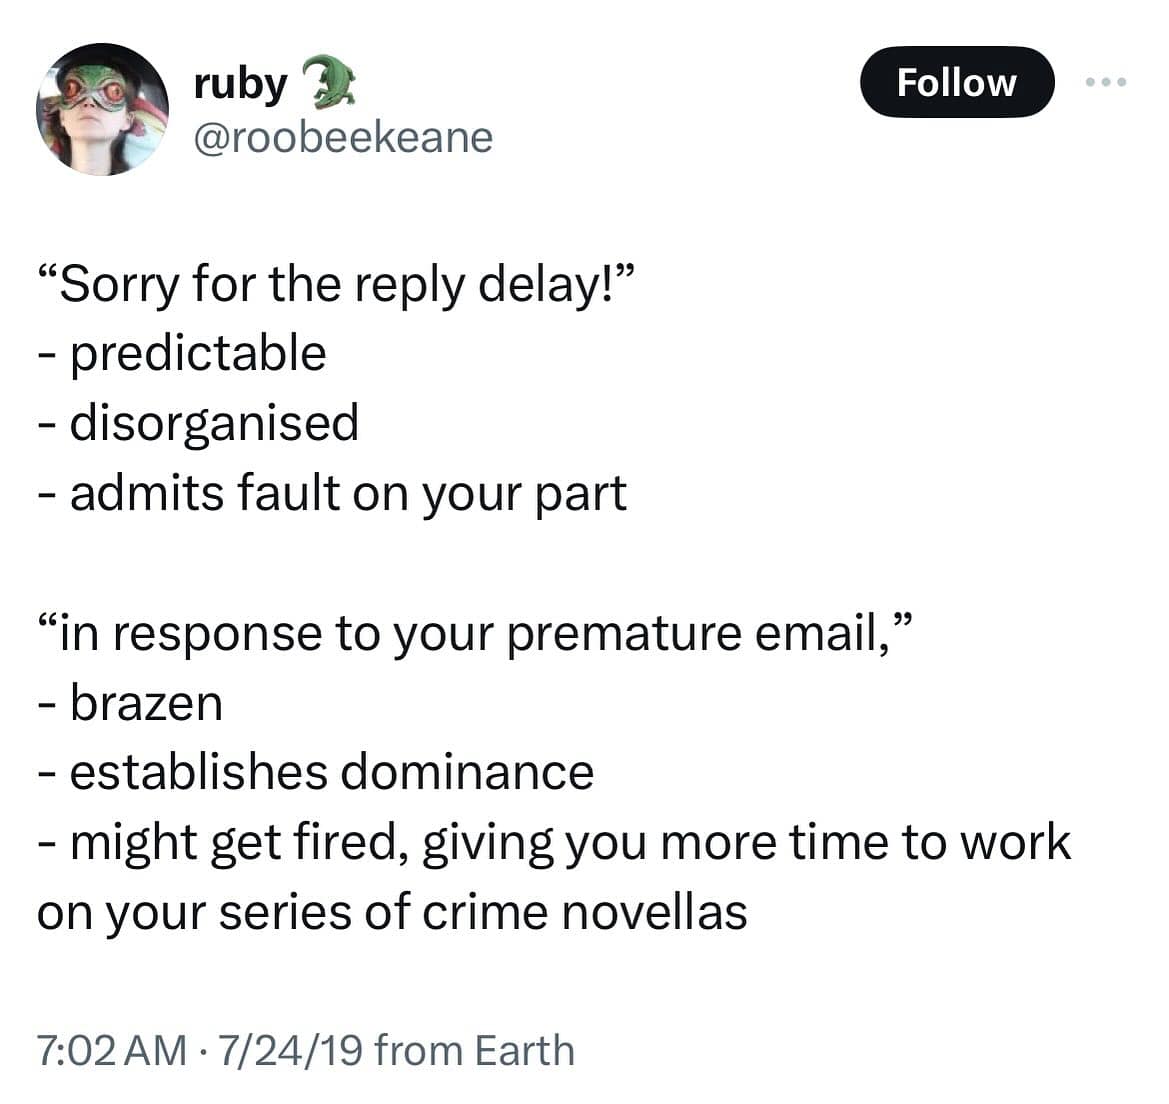Click the crocodile emoji beside ruby's name
The height and width of the screenshot is (1104, 1169).
[x=327, y=84]
